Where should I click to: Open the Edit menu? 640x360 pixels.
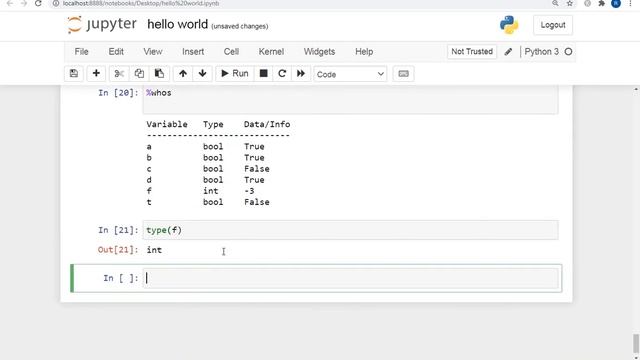pos(116,51)
